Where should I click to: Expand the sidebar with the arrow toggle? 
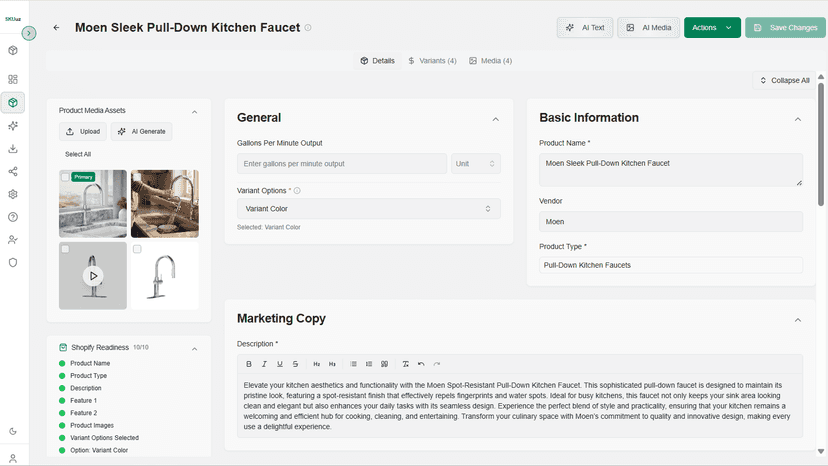coord(29,33)
